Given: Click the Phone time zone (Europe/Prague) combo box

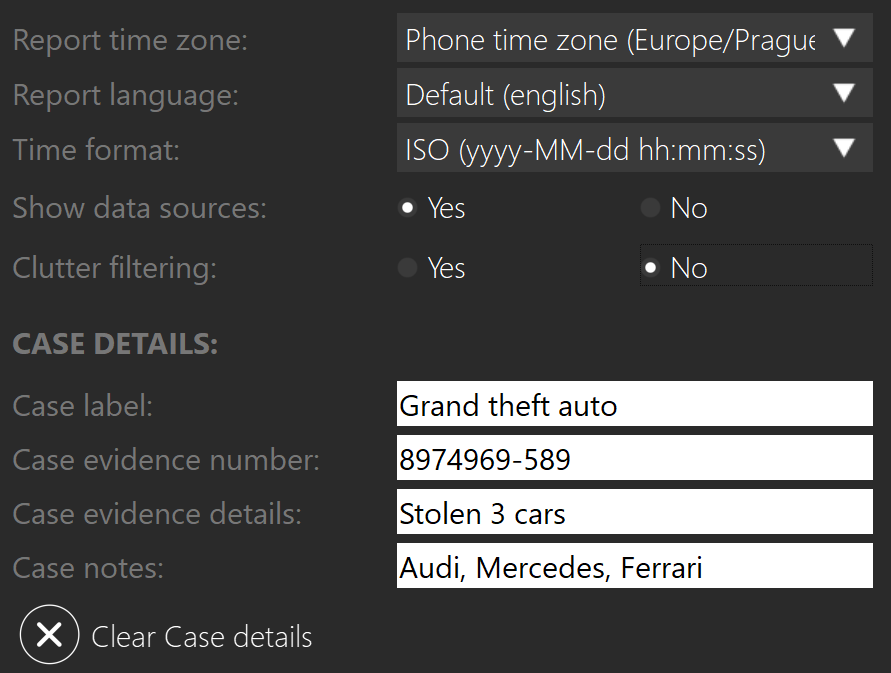Looking at the screenshot, I should (635, 38).
